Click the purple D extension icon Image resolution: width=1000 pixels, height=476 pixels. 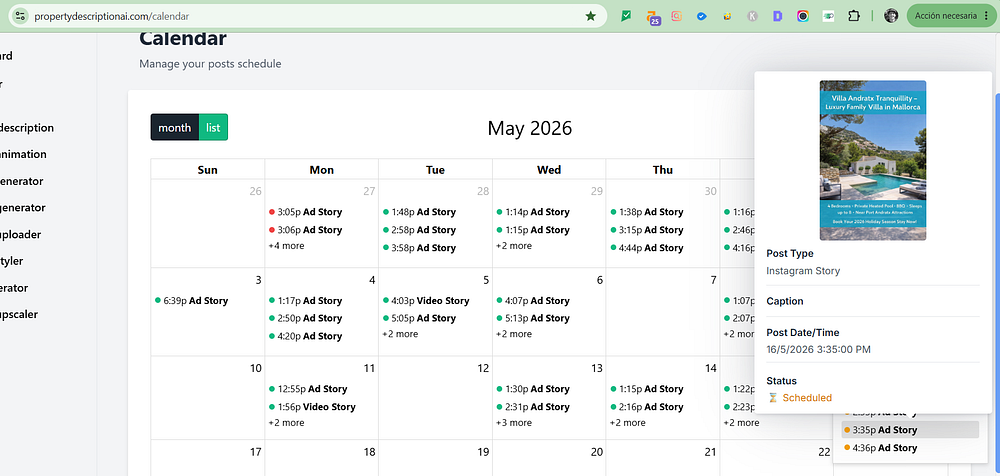coord(777,16)
